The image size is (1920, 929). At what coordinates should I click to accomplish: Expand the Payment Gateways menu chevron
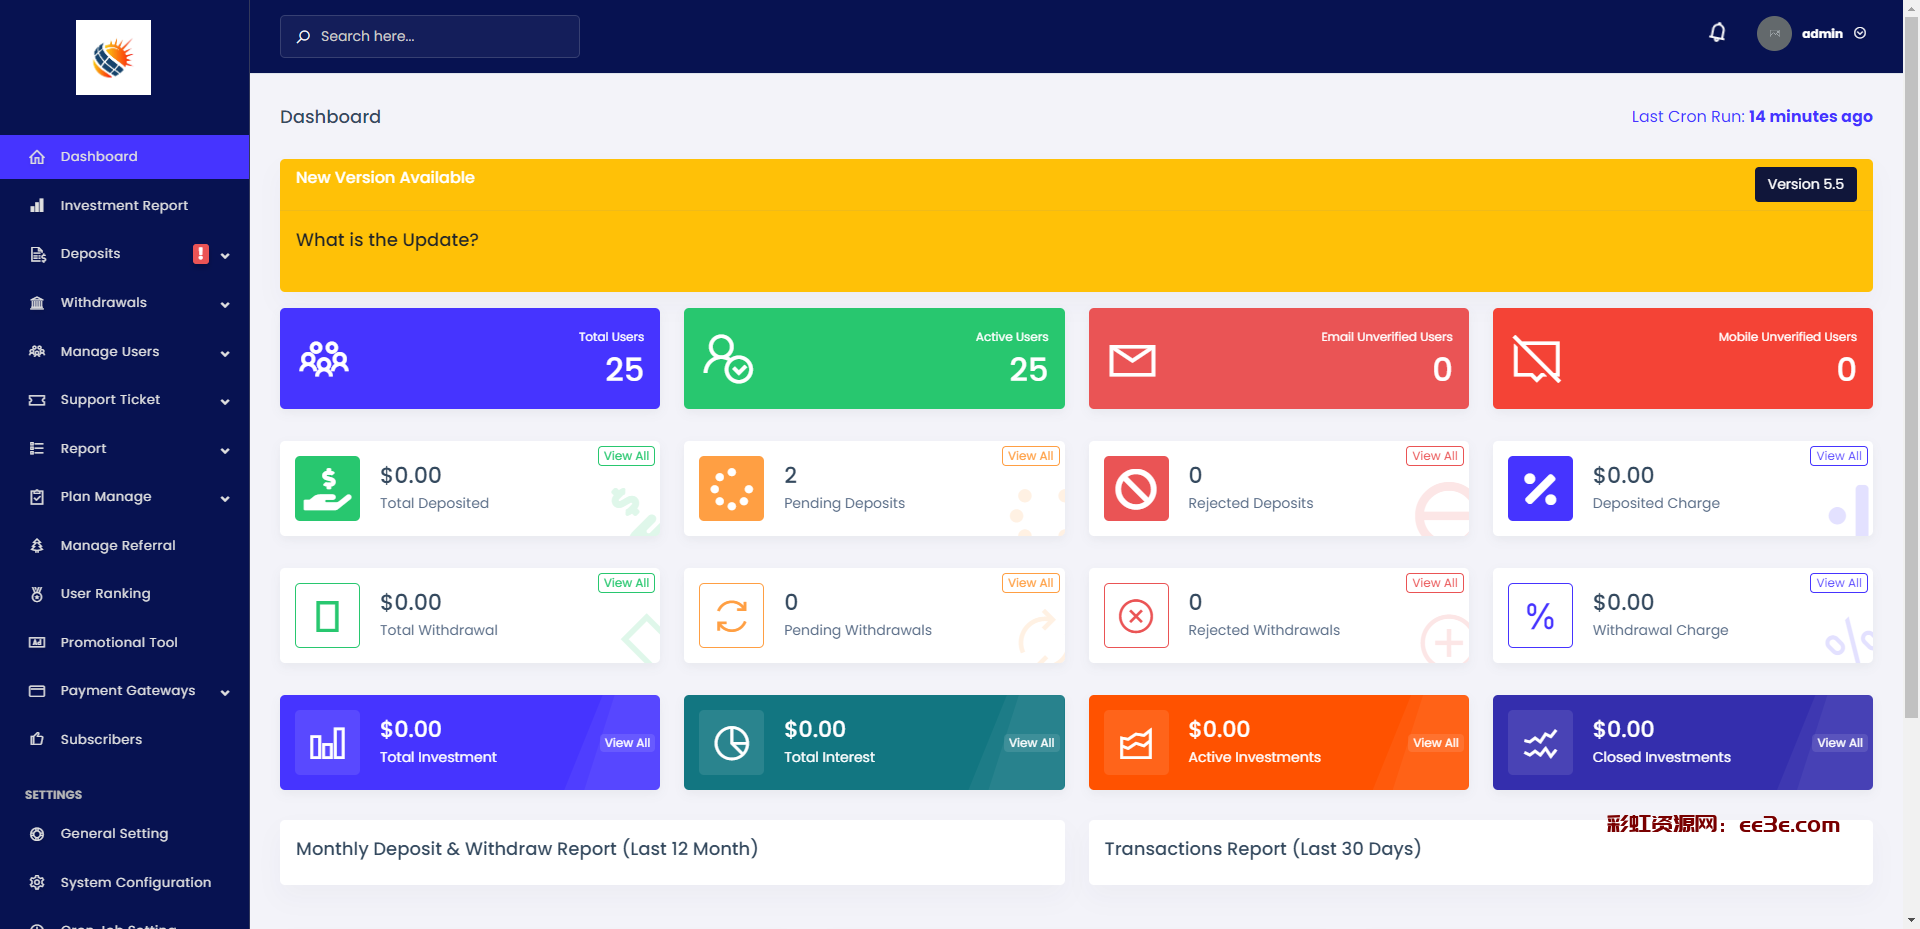(x=225, y=693)
